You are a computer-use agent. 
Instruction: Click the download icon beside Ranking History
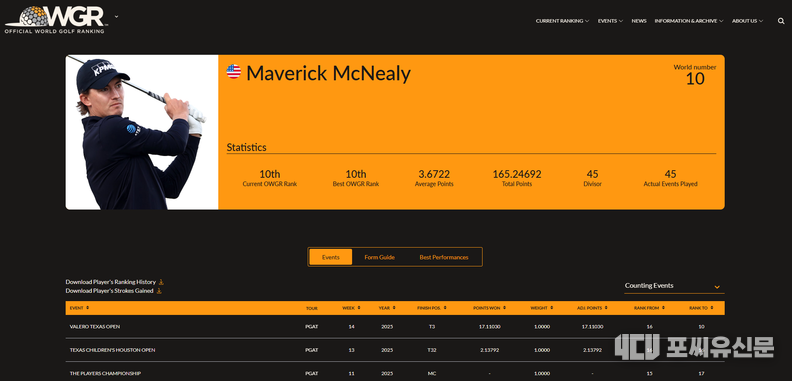(x=161, y=282)
